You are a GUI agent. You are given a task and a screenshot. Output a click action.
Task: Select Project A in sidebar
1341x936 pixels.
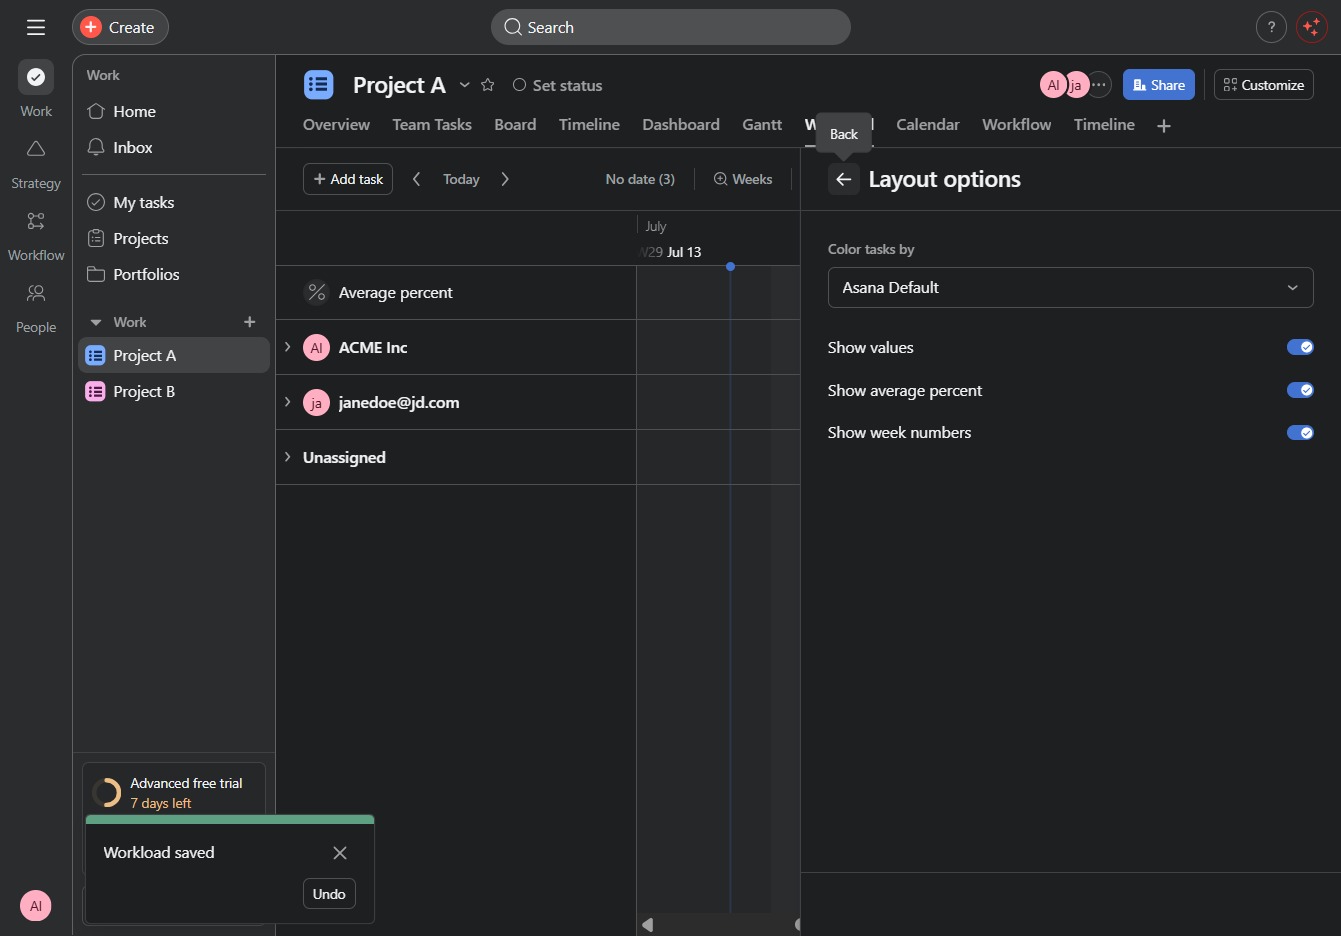[x=174, y=355]
